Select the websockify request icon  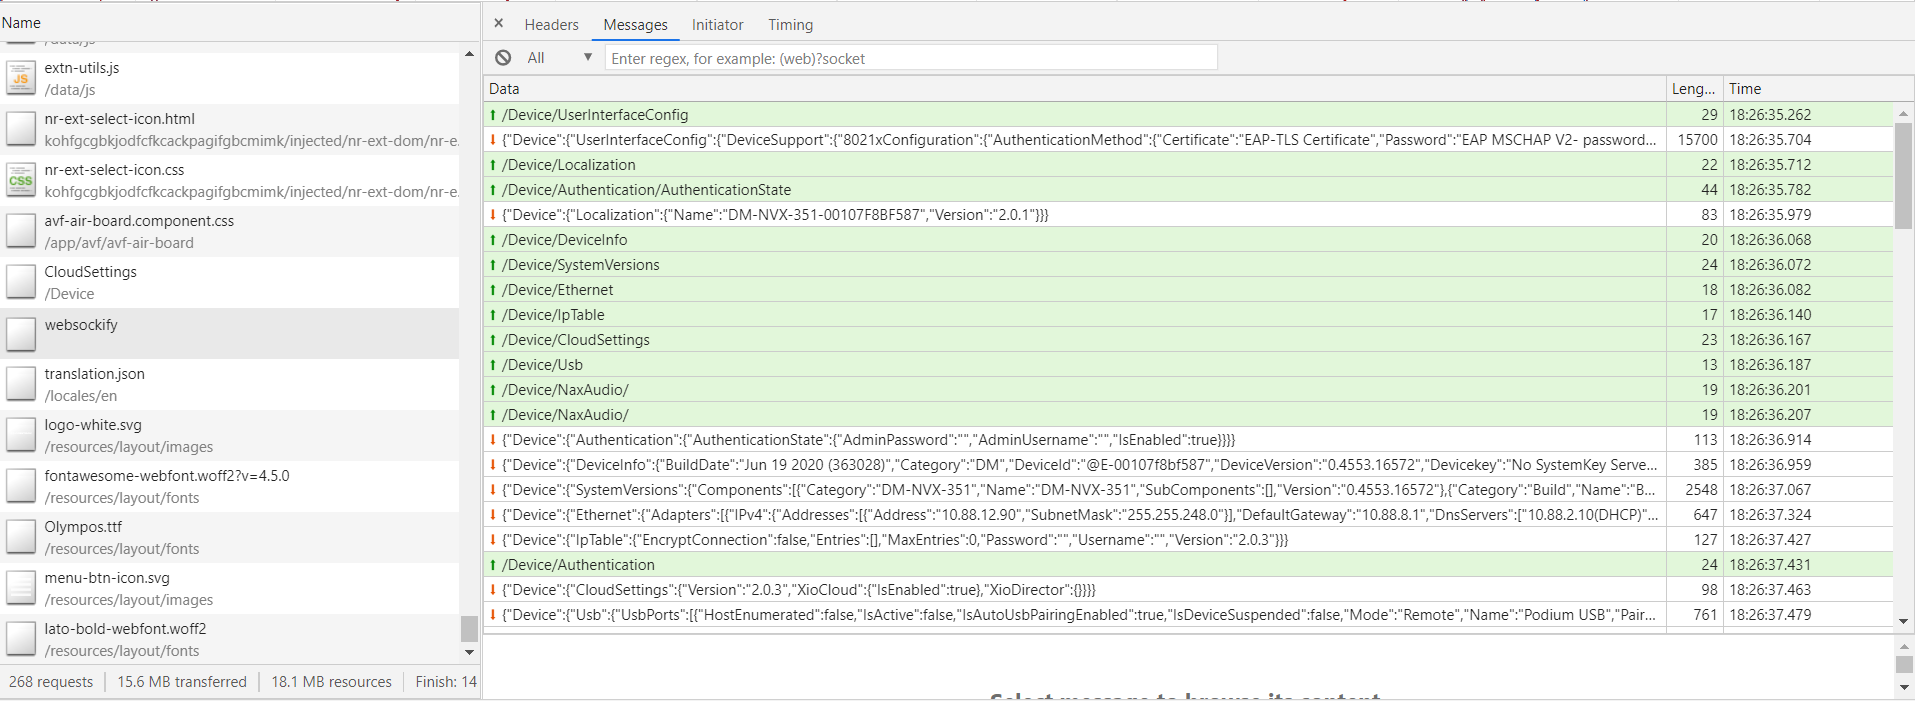[21, 334]
